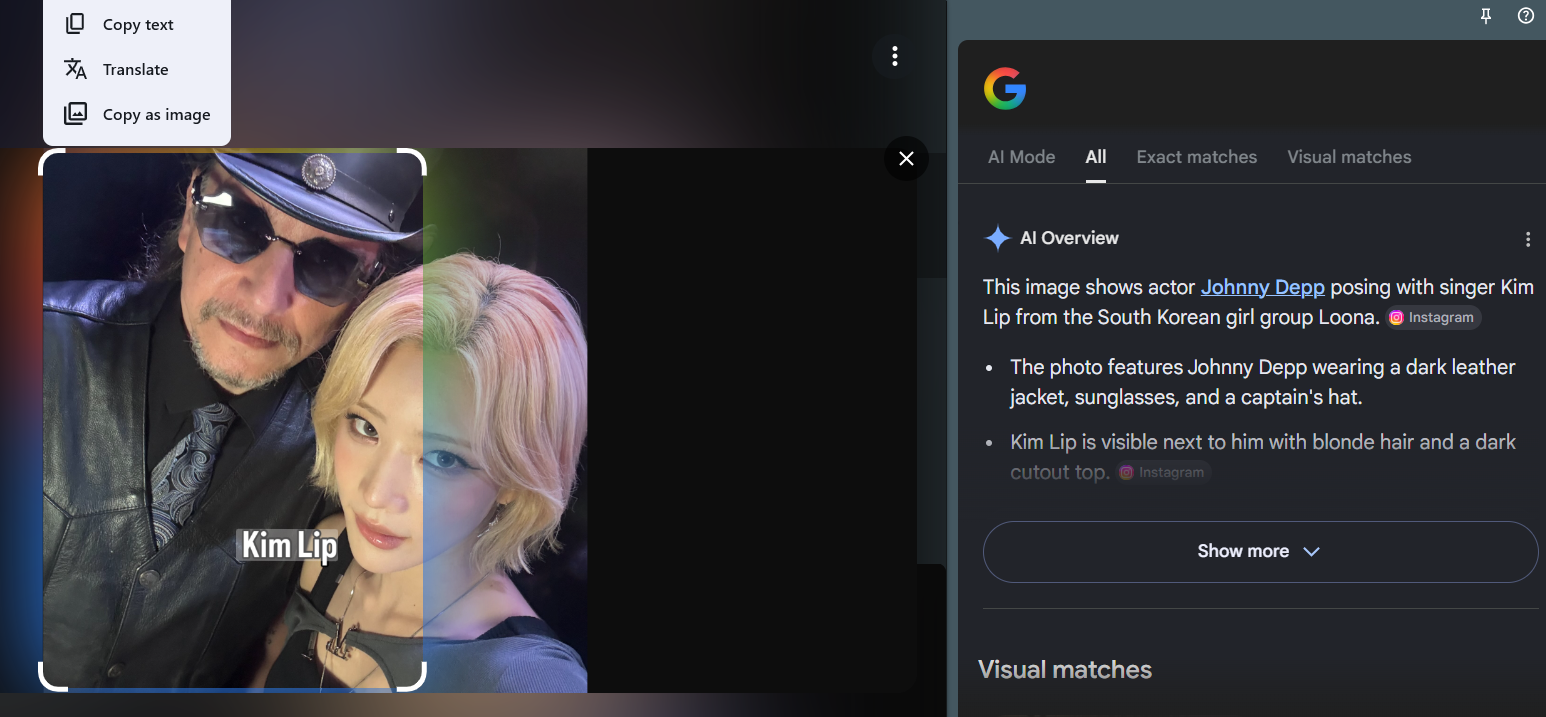Open the three-dot menu above the image
The image size is (1546, 717).
895,56
